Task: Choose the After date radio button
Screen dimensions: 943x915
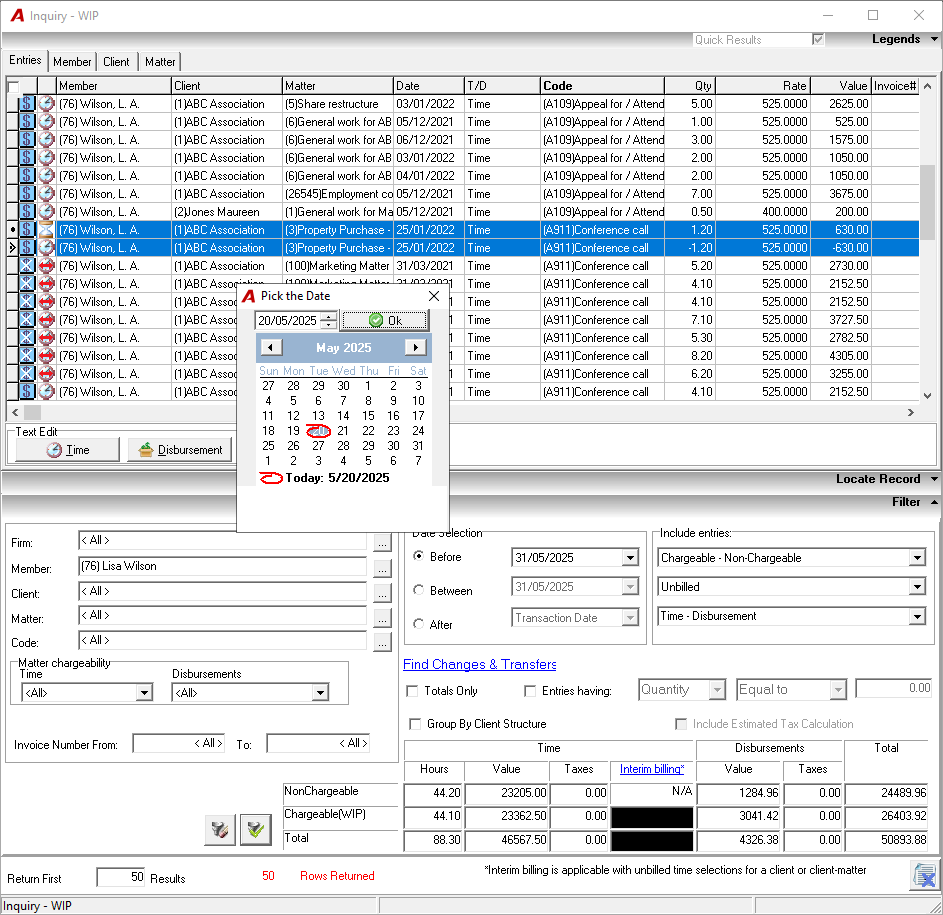Action: tap(419, 624)
